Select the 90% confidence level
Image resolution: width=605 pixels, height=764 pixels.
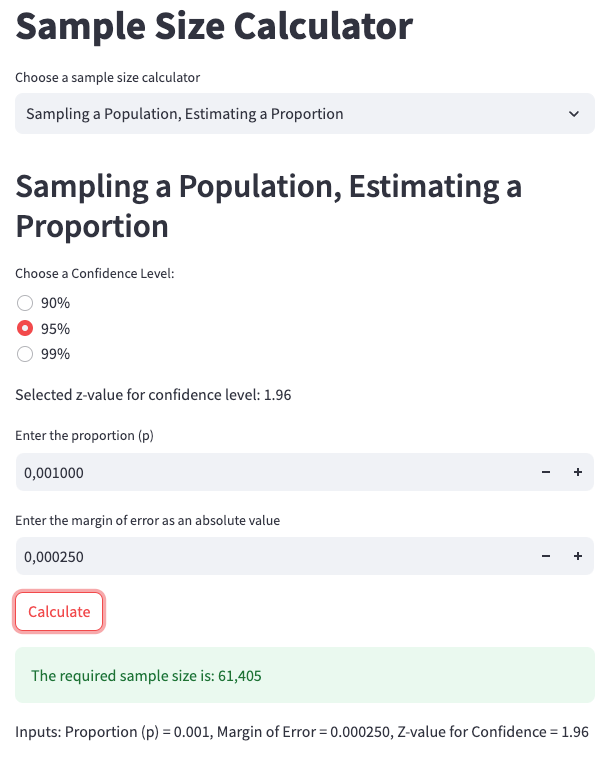coord(26,303)
